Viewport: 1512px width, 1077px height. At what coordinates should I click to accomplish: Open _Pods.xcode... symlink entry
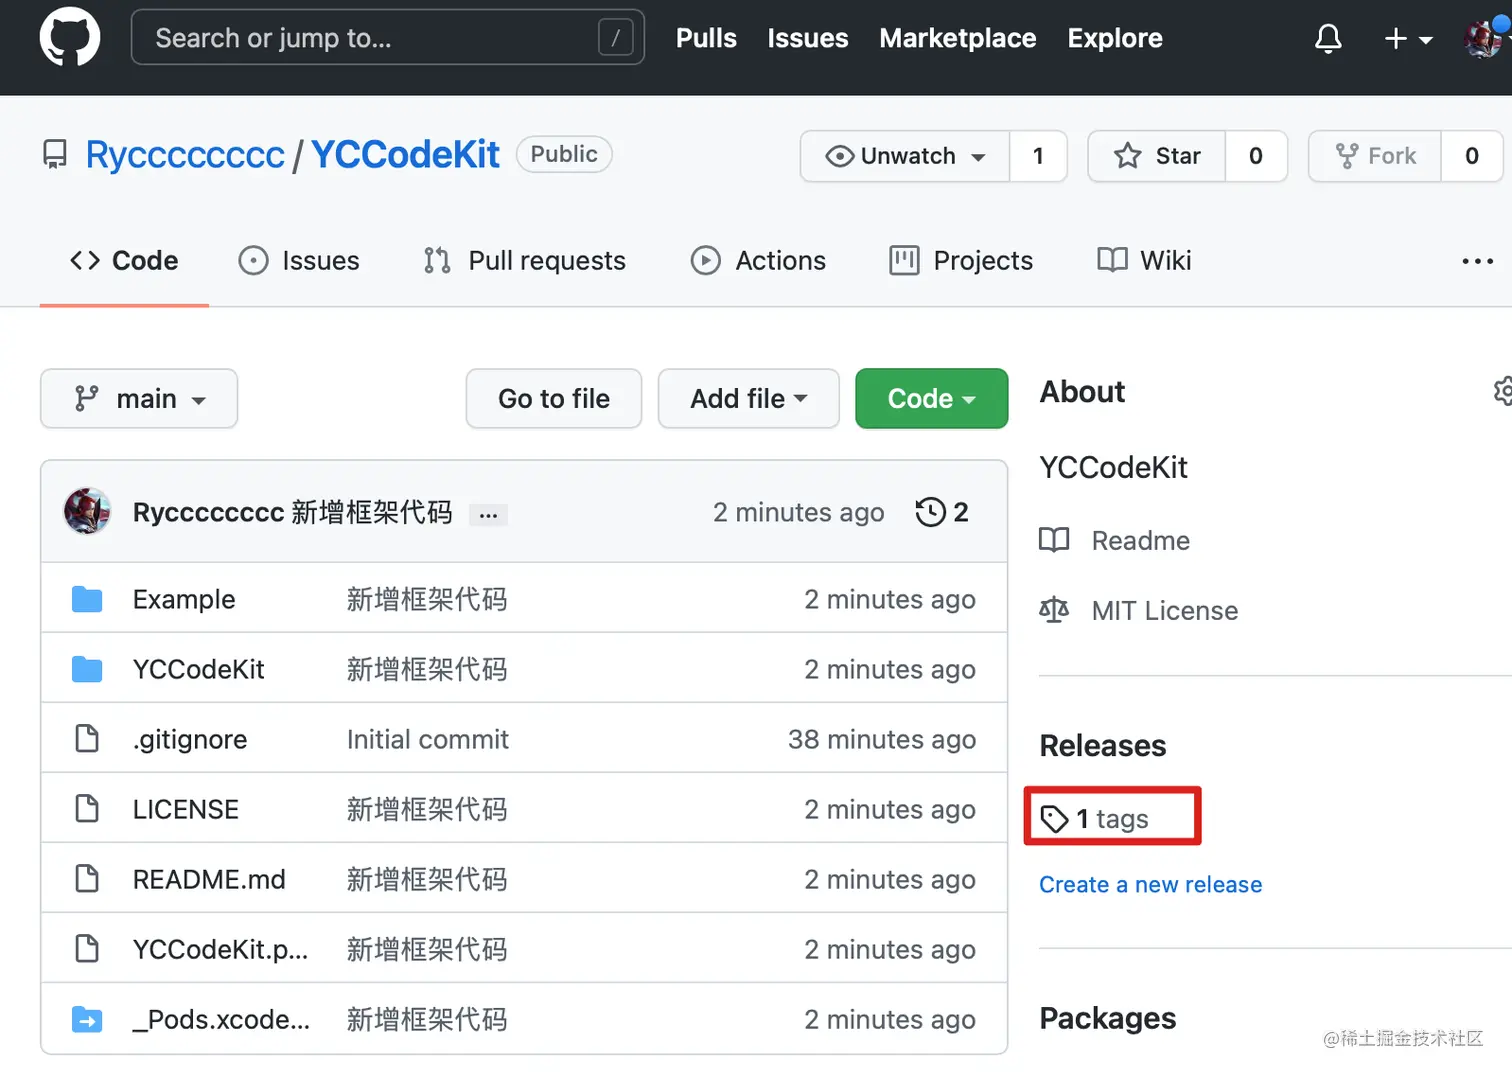click(x=222, y=1019)
